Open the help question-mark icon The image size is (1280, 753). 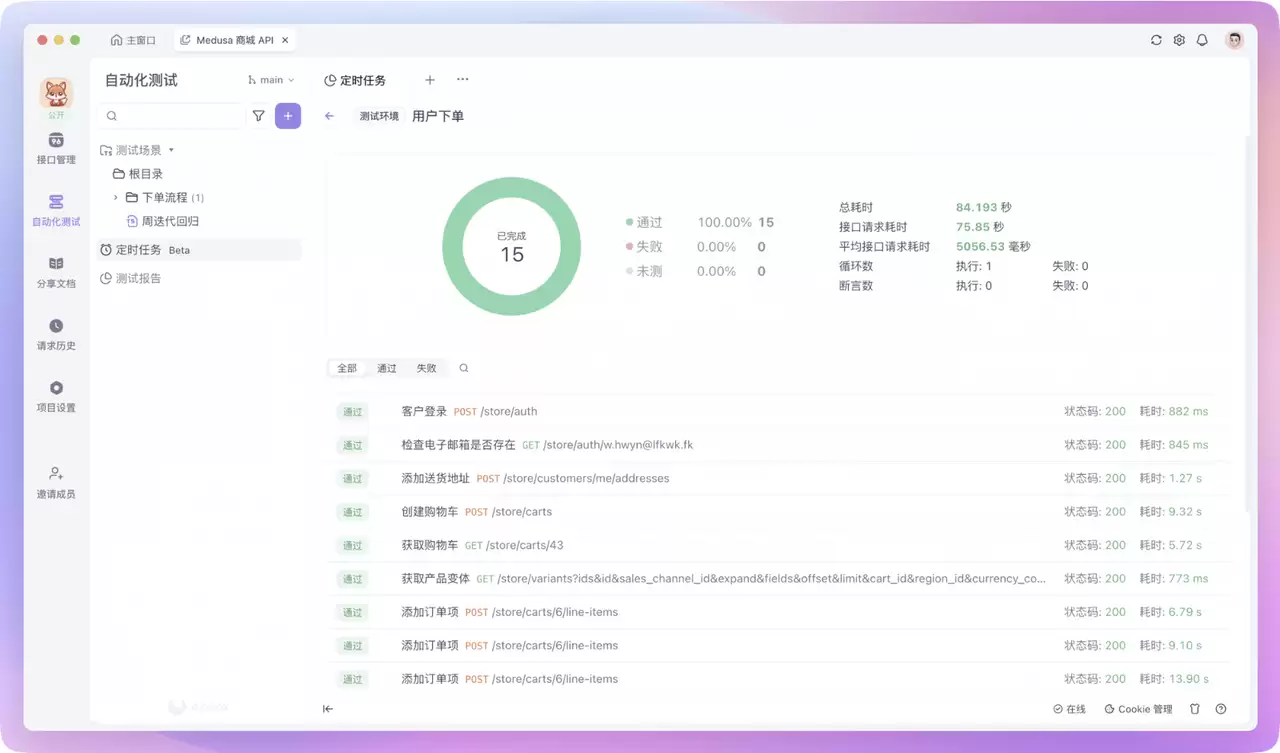[1221, 709]
